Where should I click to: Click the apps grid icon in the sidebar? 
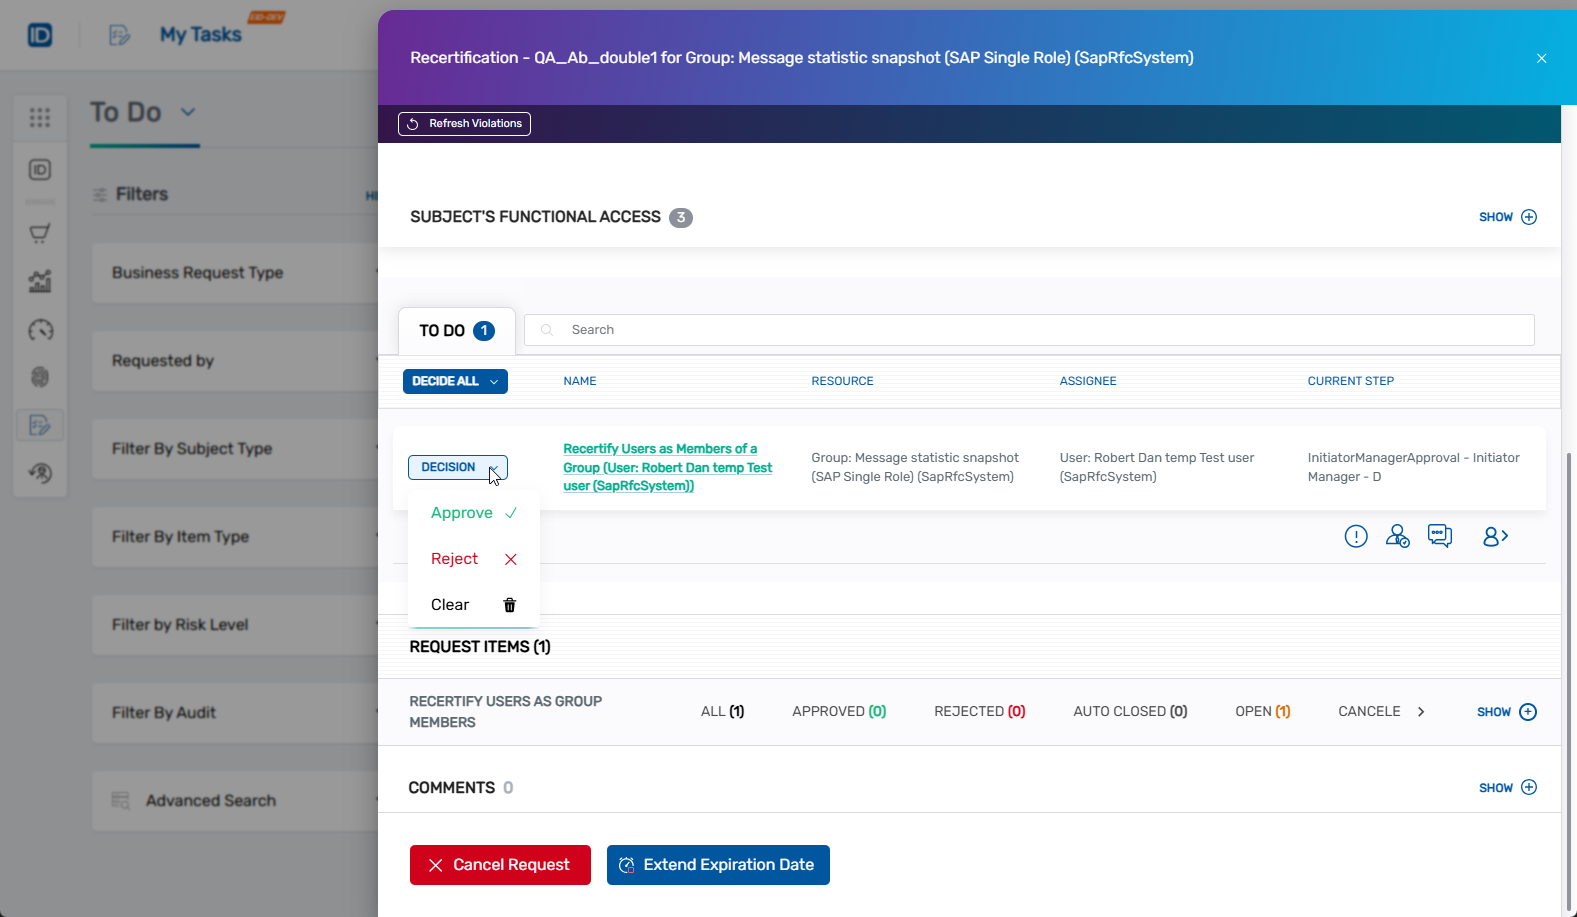40,118
